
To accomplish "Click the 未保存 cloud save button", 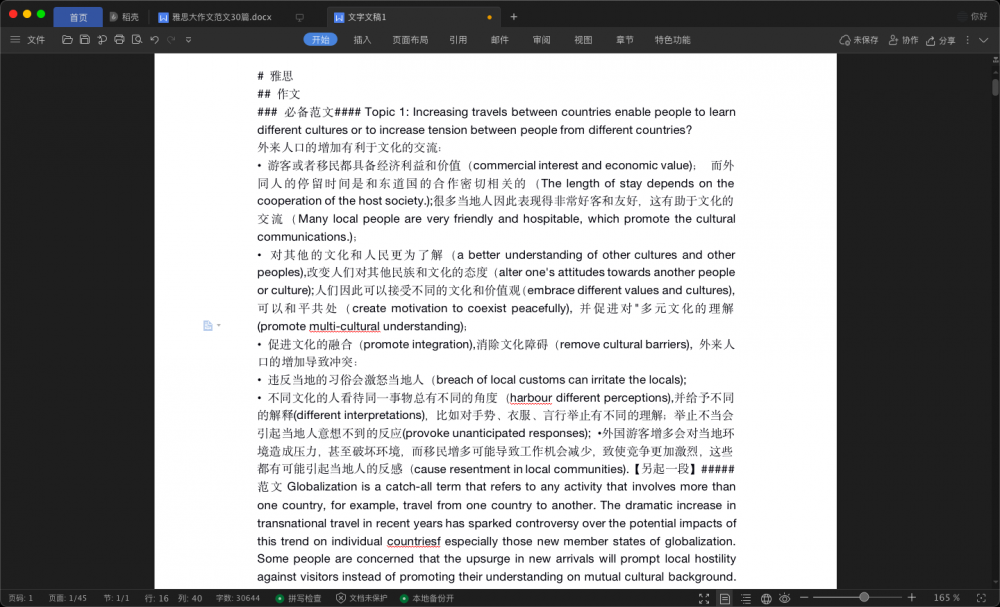I will [858, 40].
